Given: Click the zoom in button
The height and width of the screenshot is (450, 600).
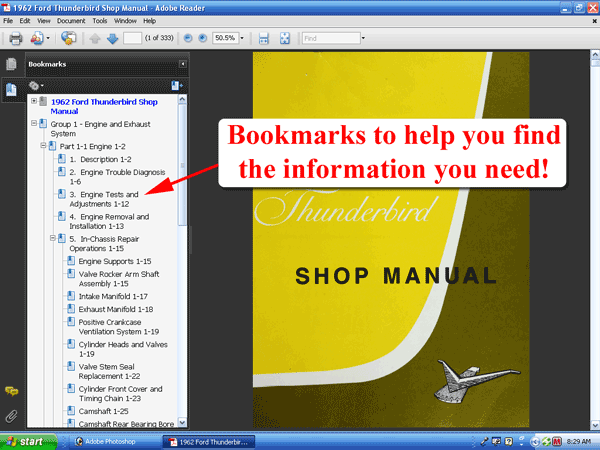Looking at the screenshot, I should (x=202, y=38).
